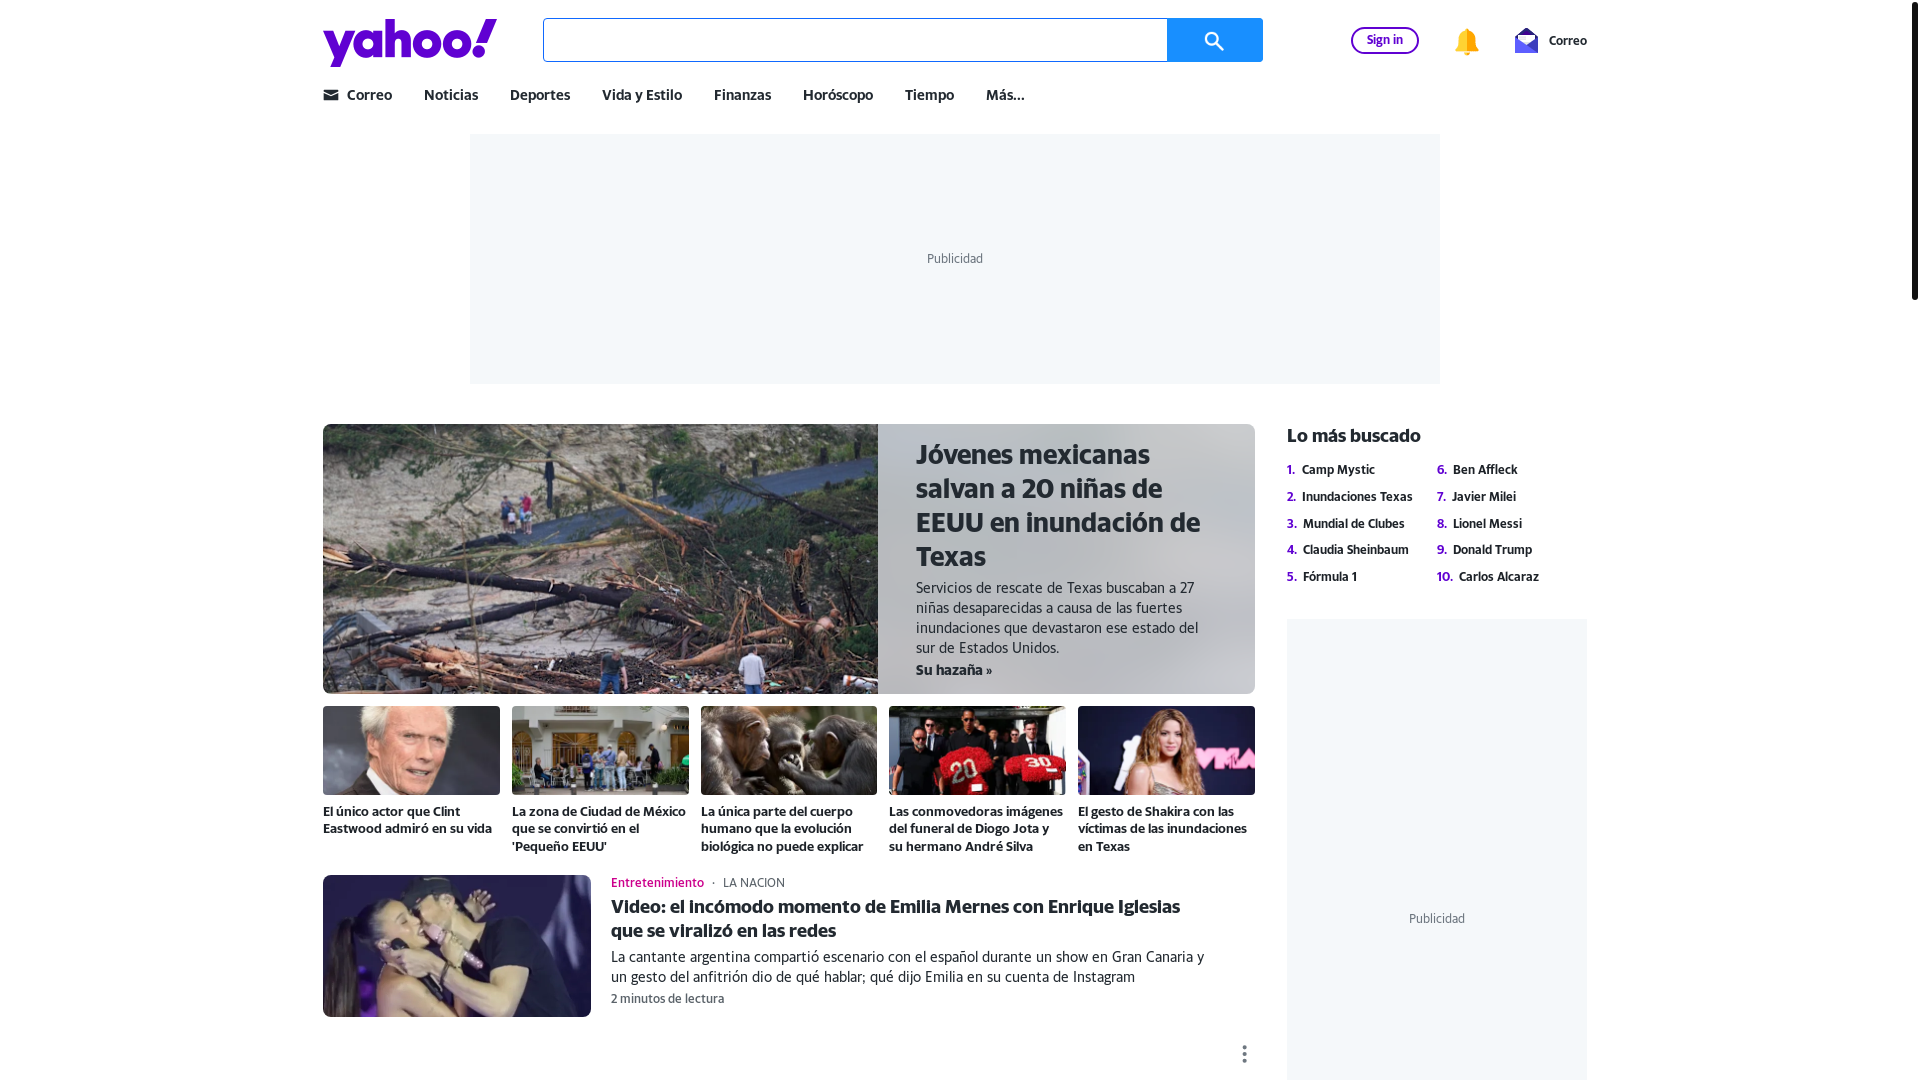The height and width of the screenshot is (1080, 1920).
Task: Select trending search Lionel Messi
Action: point(1487,524)
